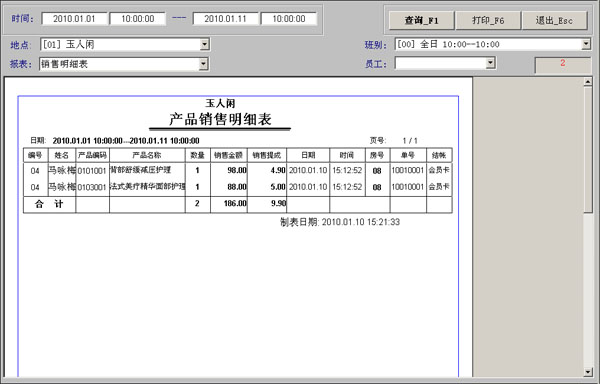Image resolution: width=600 pixels, height=384 pixels.
Task: Click product code cell 0101001
Action: click(92, 171)
